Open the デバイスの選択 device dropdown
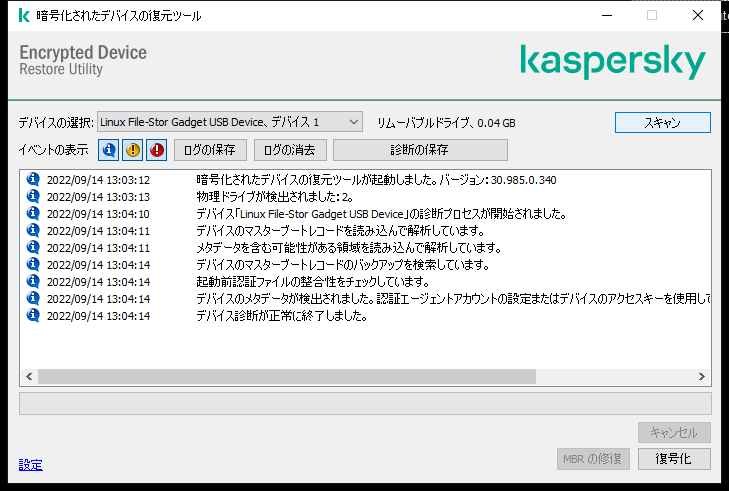The width and height of the screenshot is (729, 491). coord(230,122)
